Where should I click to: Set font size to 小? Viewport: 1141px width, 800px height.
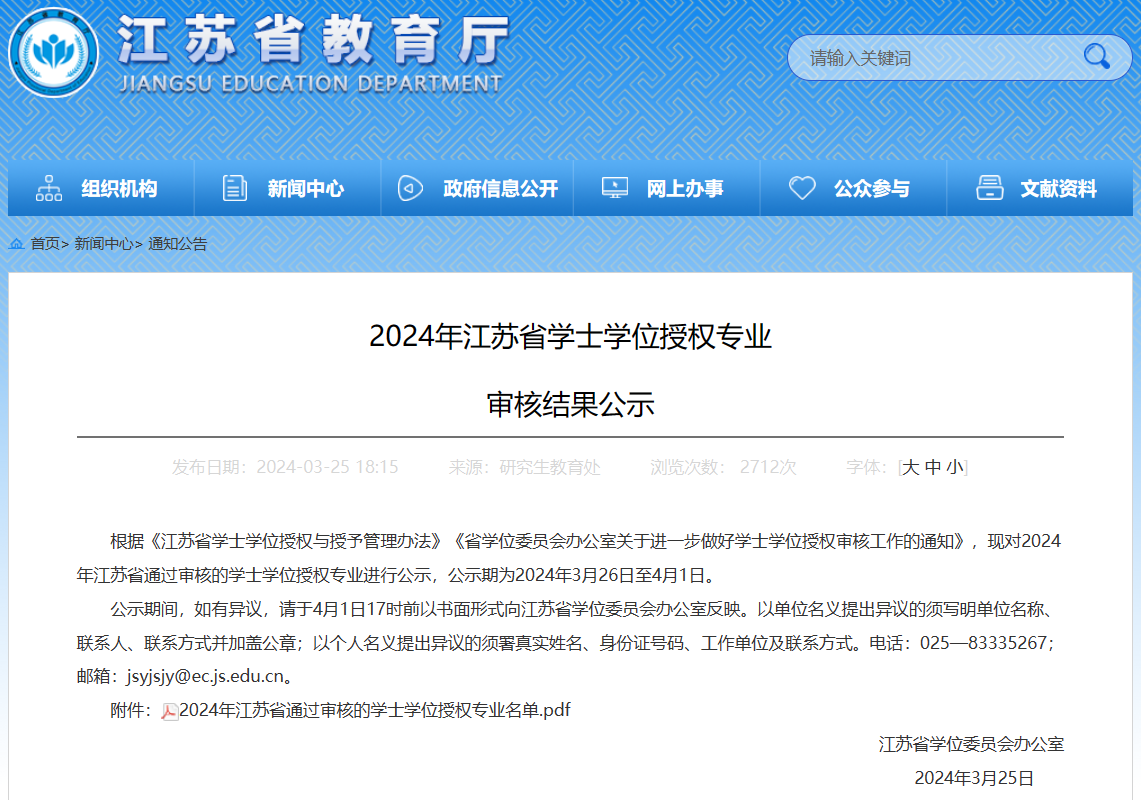click(955, 467)
